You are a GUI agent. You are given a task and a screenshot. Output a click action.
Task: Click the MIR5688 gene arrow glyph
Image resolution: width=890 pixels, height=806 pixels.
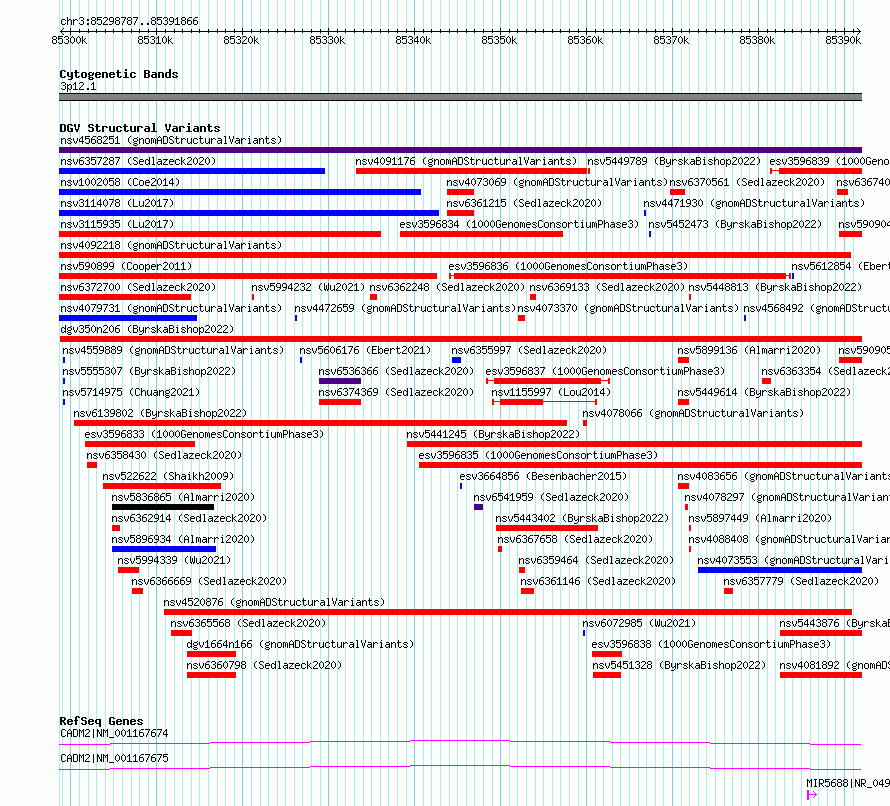(812, 795)
